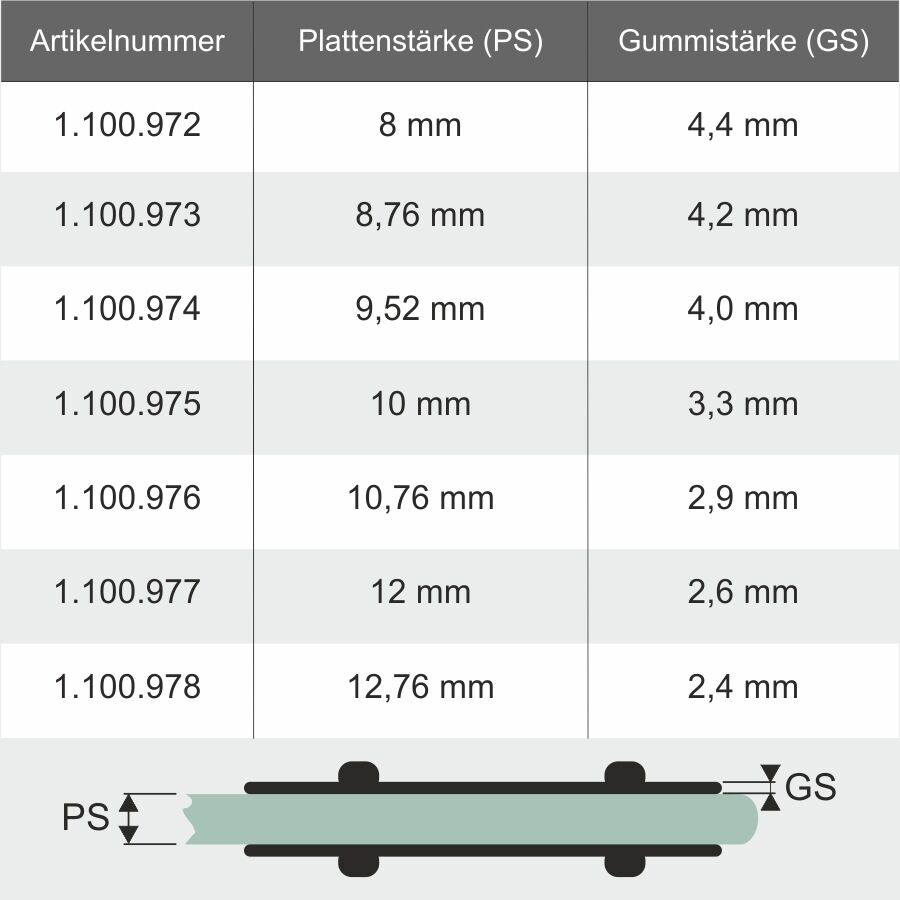Screen dimensions: 900x900
Task: Click the 4,4 mm rubber thickness cell
Action: point(744,127)
